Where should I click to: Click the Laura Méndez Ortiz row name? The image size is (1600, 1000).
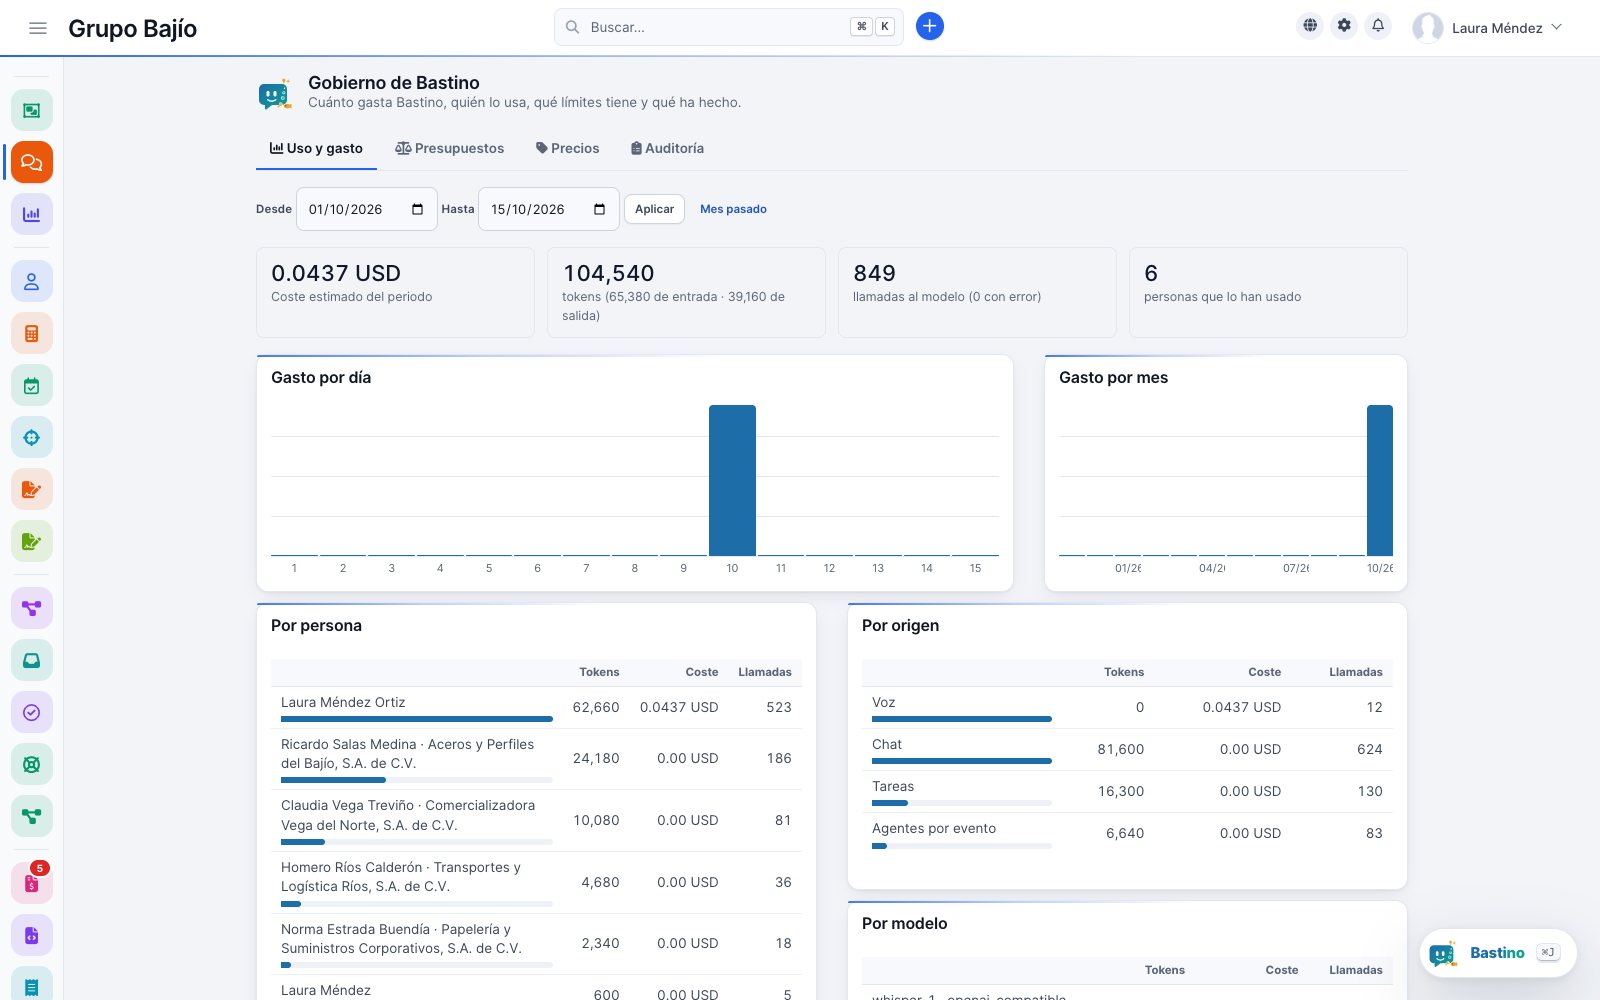pyautogui.click(x=343, y=702)
